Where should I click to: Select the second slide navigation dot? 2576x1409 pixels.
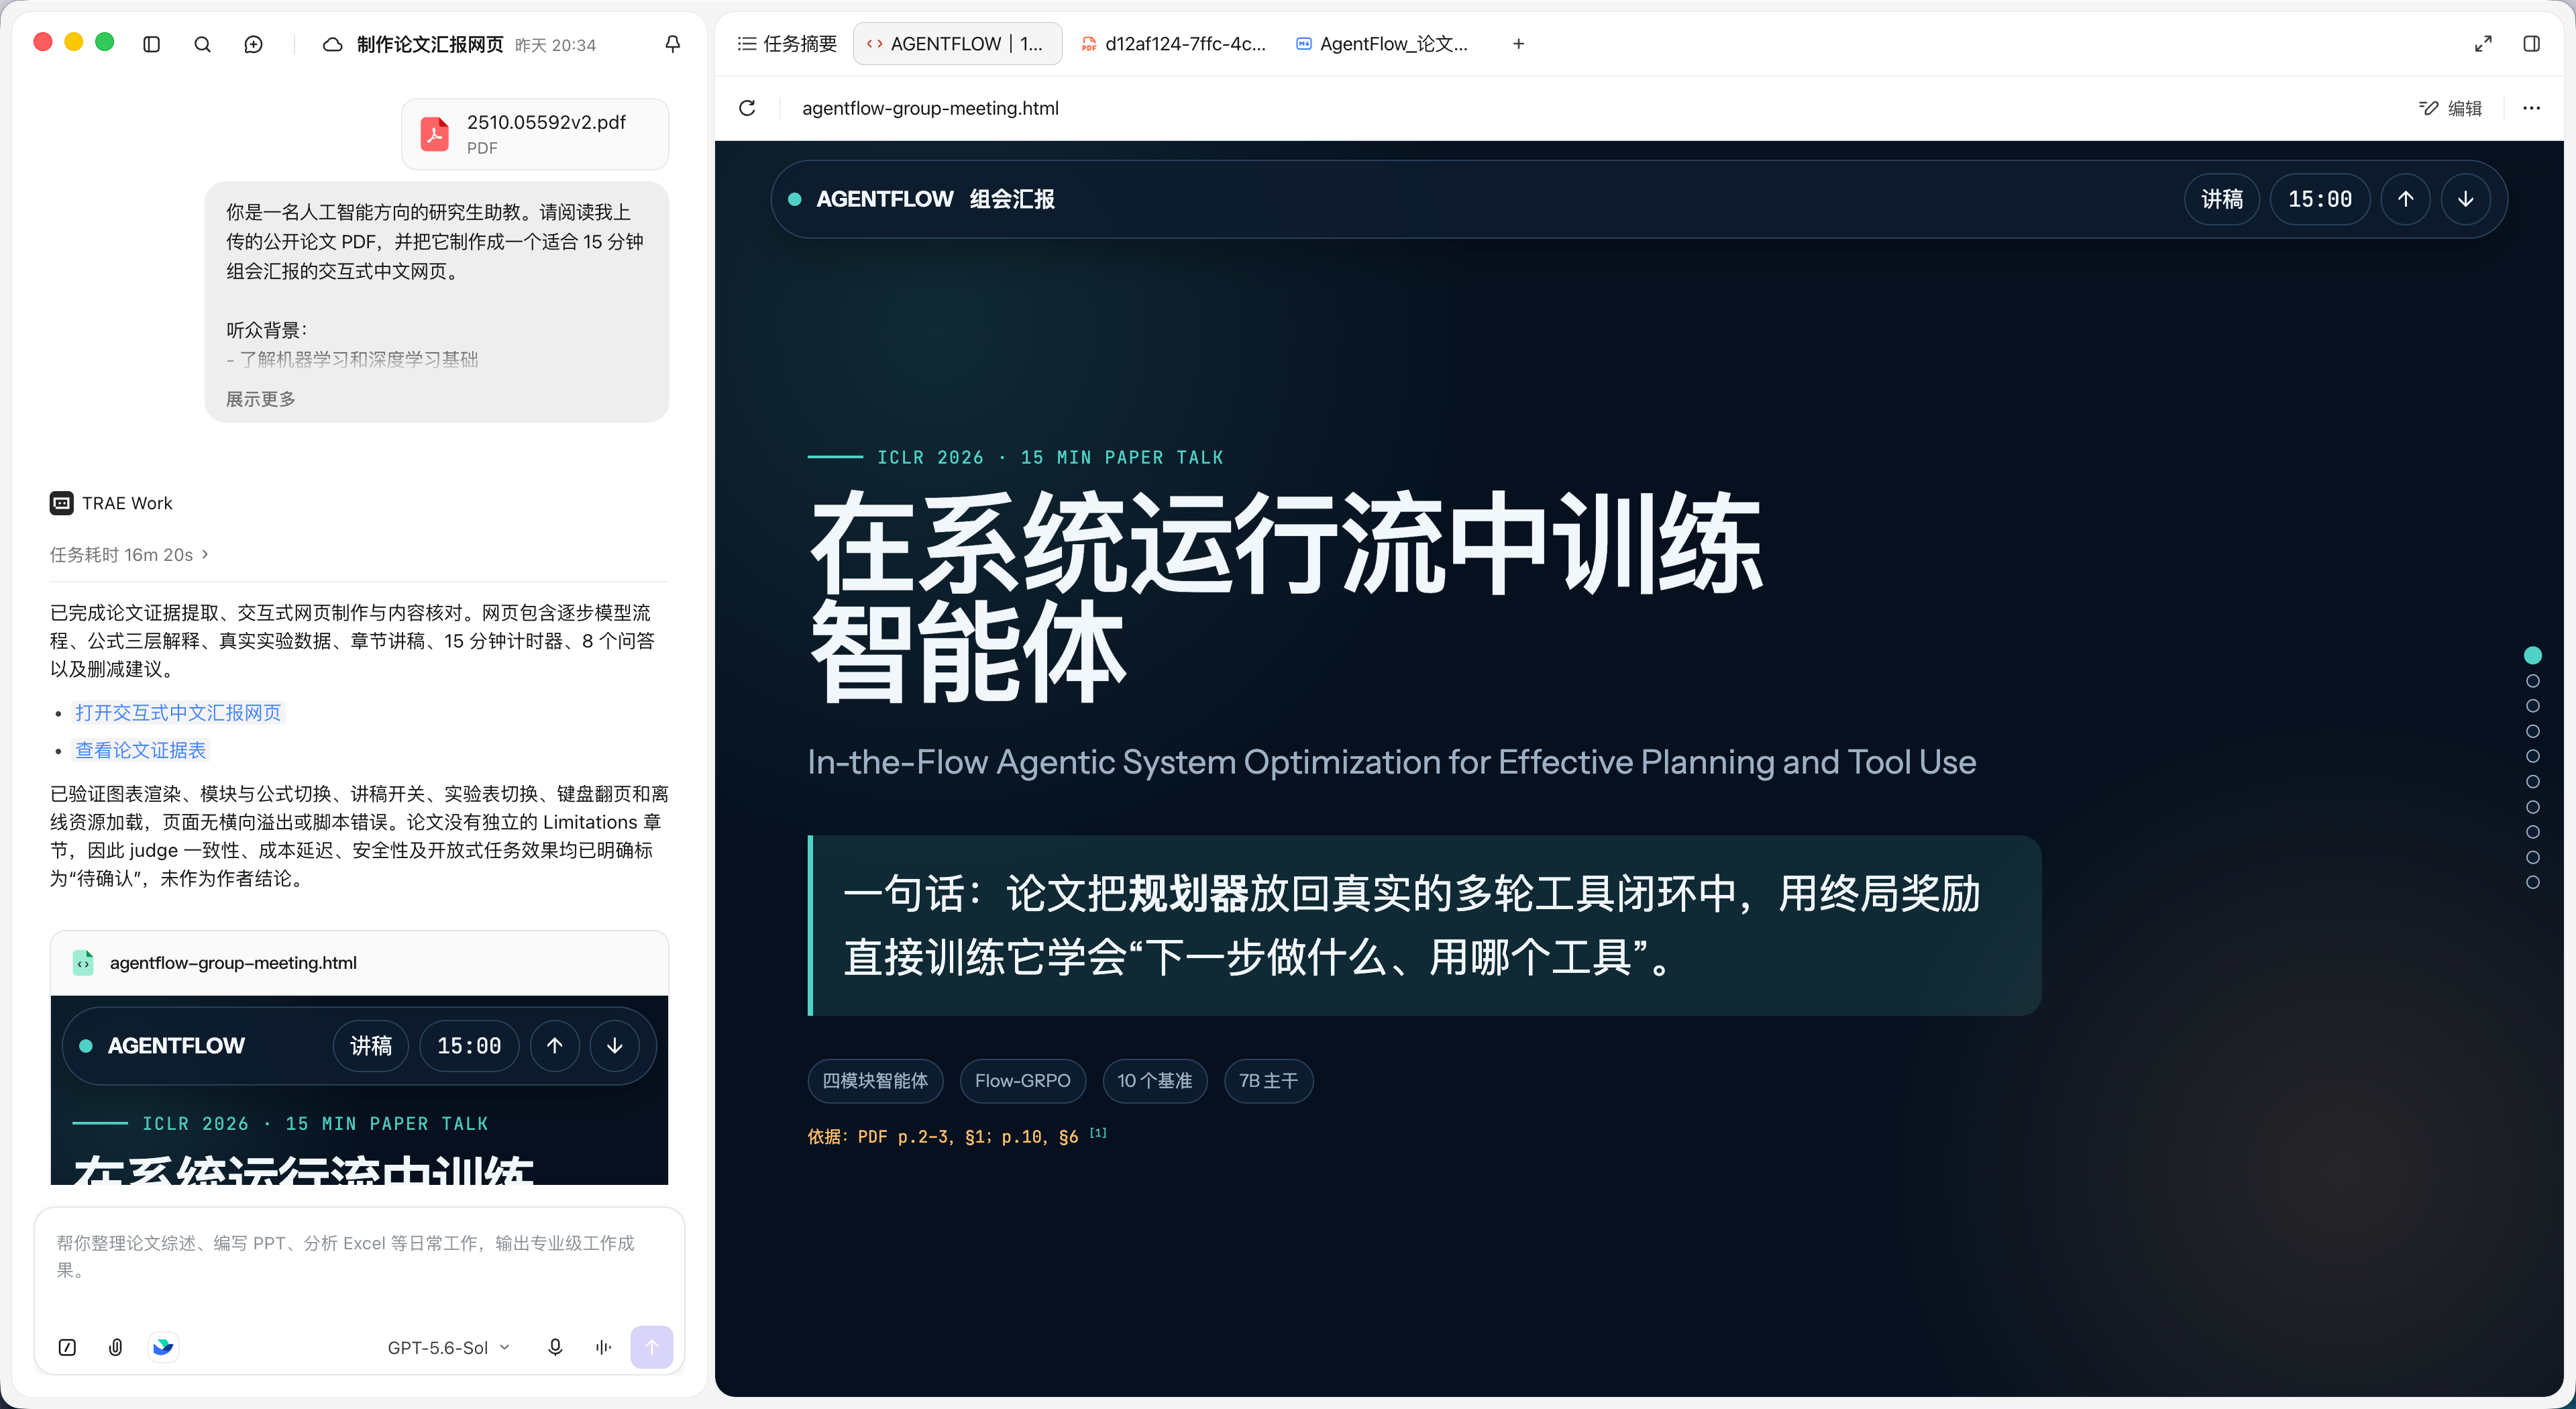(x=2532, y=681)
